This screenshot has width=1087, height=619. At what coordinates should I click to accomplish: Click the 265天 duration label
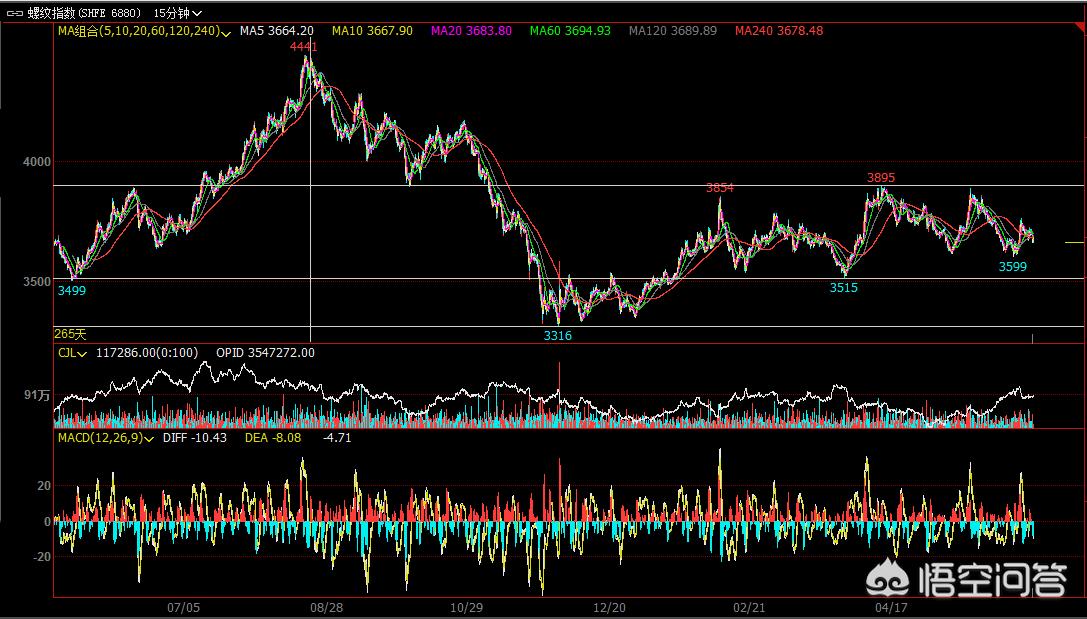tap(70, 335)
